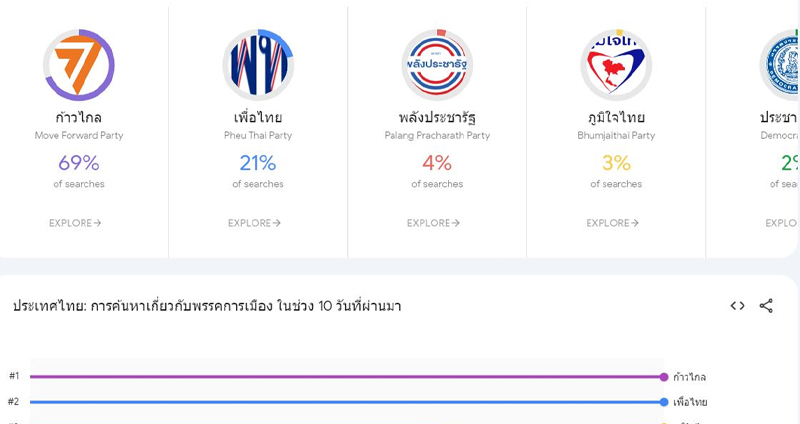Click the เพื่อไทย legend label on chart

(690, 402)
